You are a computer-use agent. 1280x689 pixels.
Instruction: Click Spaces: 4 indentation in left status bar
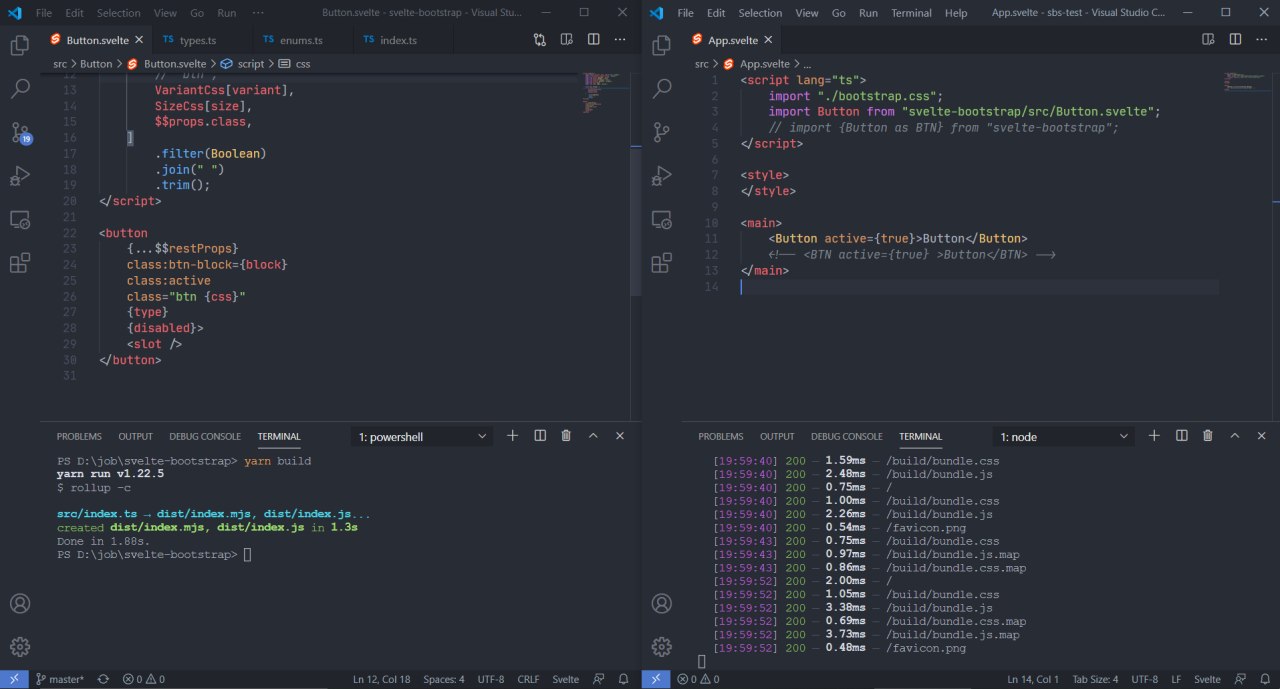point(444,679)
